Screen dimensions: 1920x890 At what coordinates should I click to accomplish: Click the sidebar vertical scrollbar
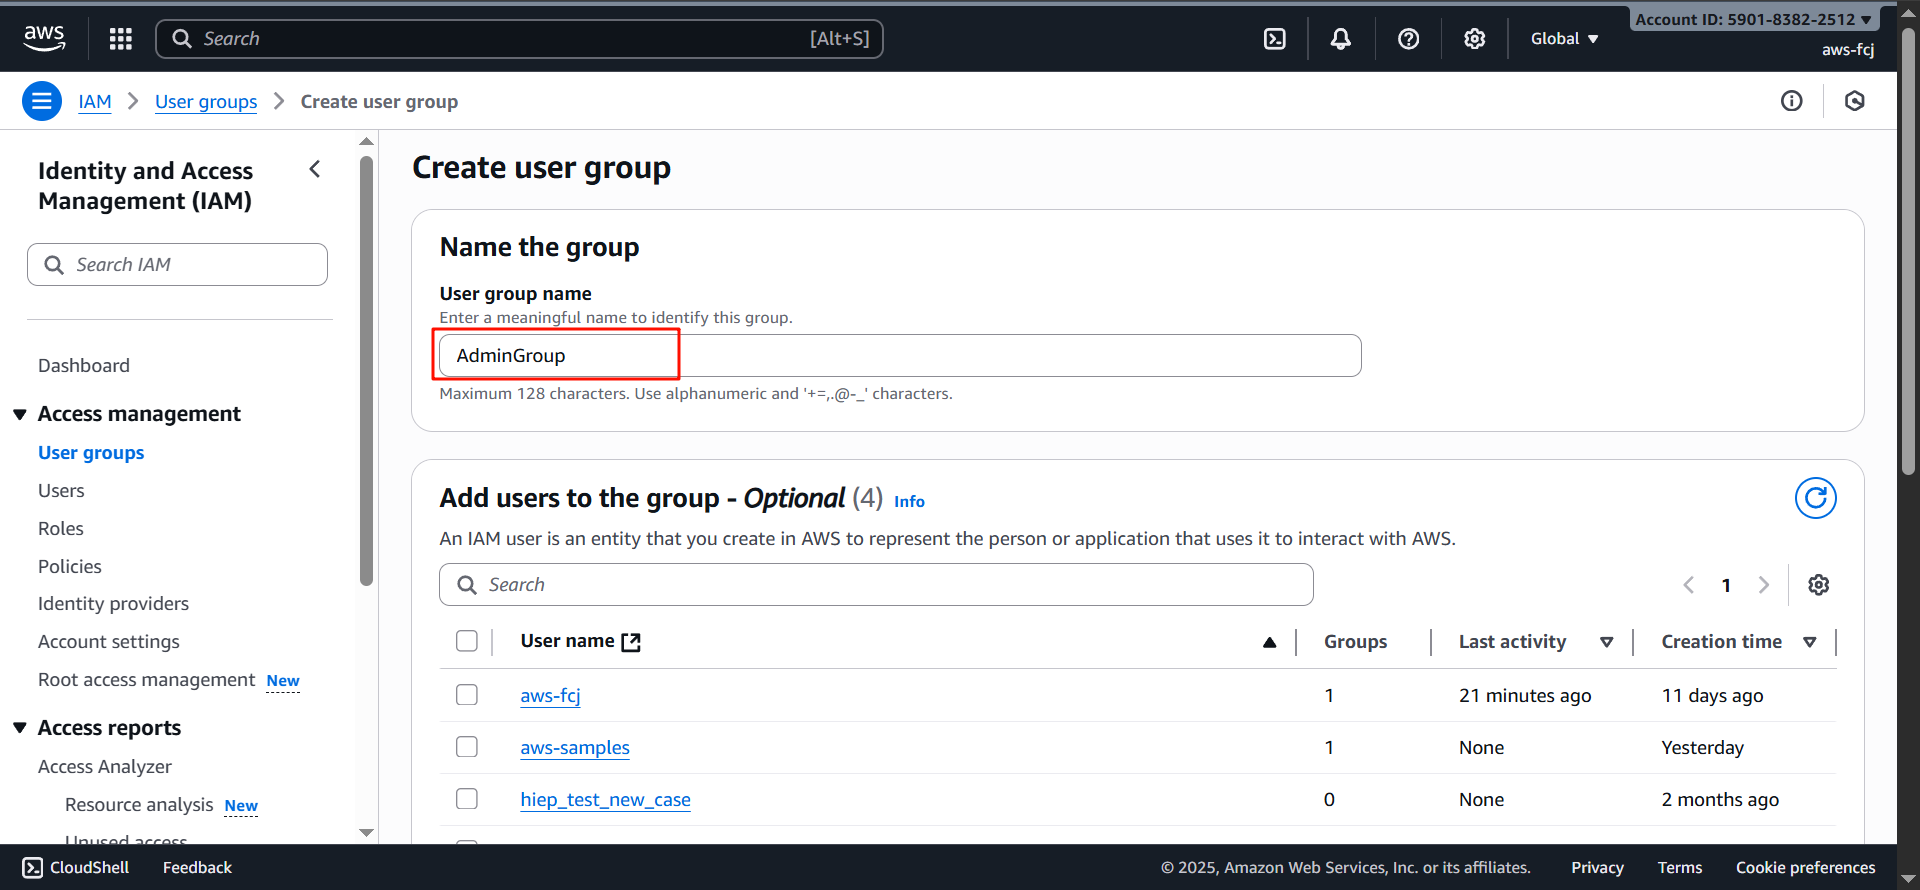(367, 370)
